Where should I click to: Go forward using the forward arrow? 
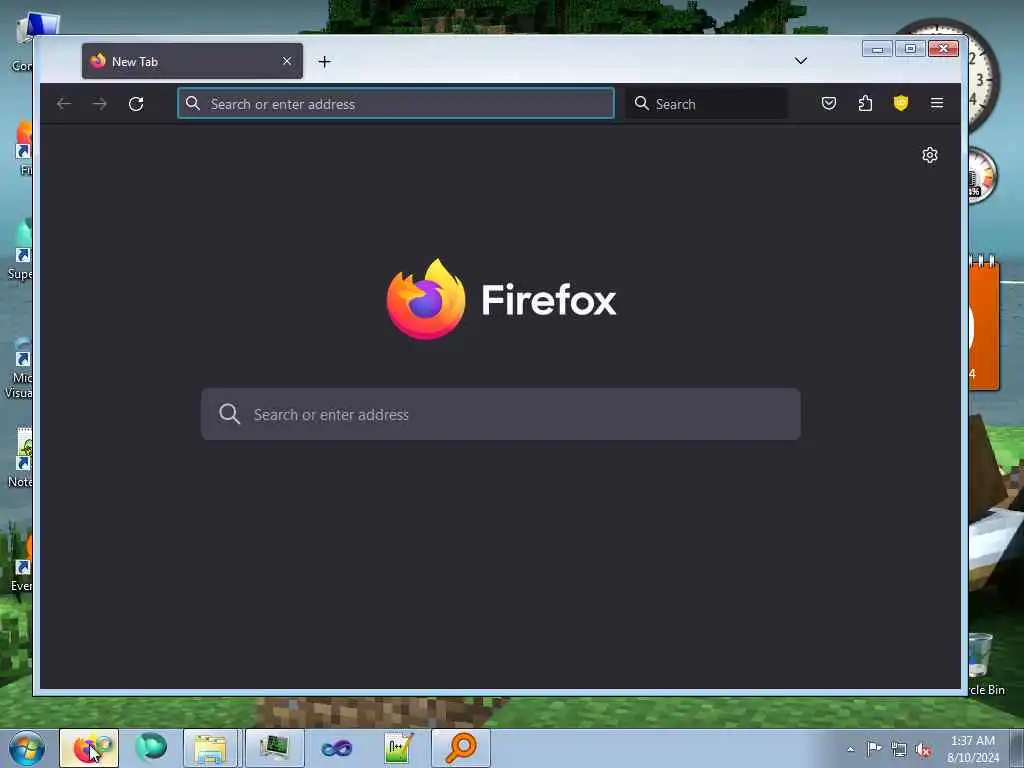pos(99,104)
